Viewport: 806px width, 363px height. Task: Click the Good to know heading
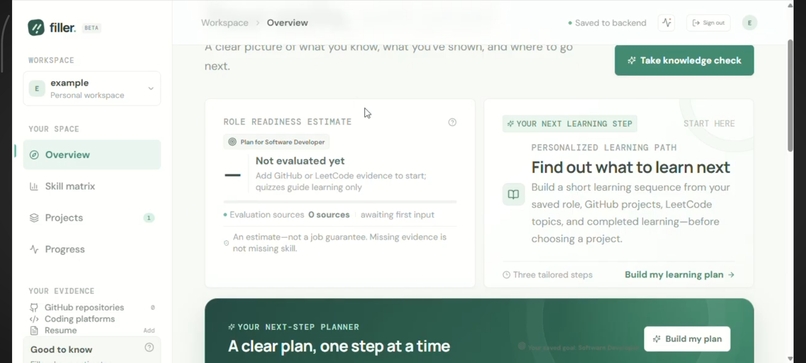[61, 350]
